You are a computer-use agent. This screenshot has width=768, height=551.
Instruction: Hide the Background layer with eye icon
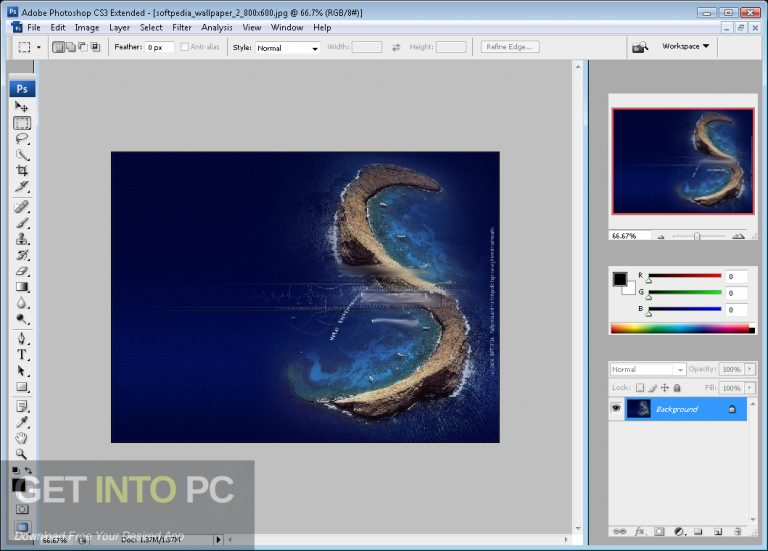tap(616, 407)
